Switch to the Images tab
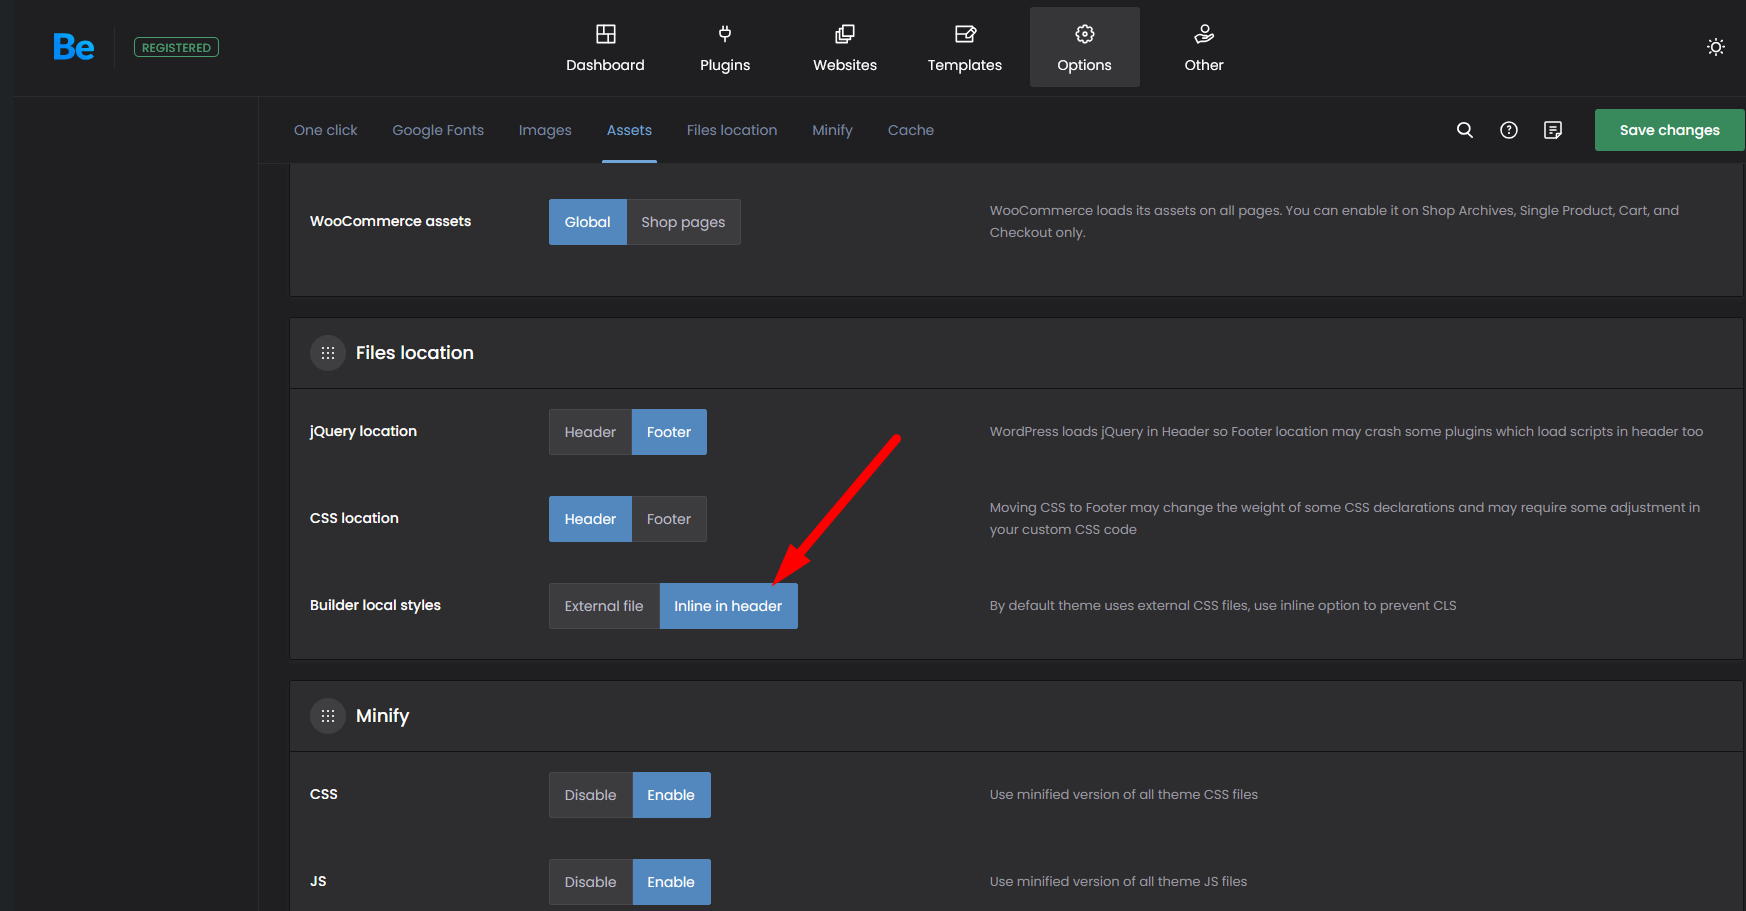 545,130
